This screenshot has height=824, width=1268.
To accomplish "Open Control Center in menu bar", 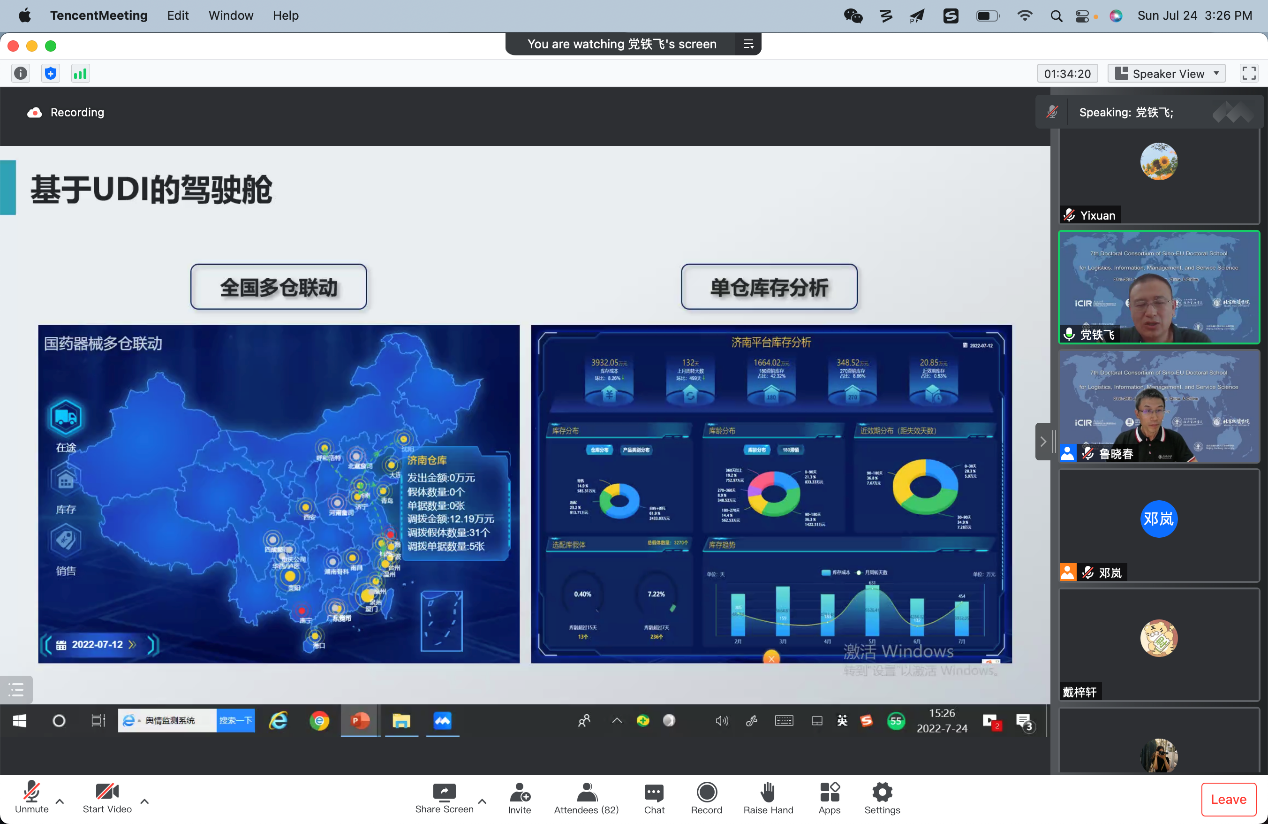I will (1085, 15).
